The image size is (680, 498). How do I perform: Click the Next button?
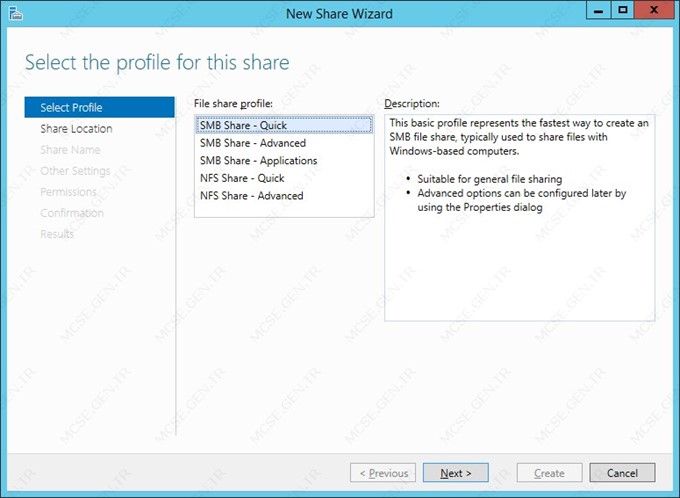click(x=456, y=473)
